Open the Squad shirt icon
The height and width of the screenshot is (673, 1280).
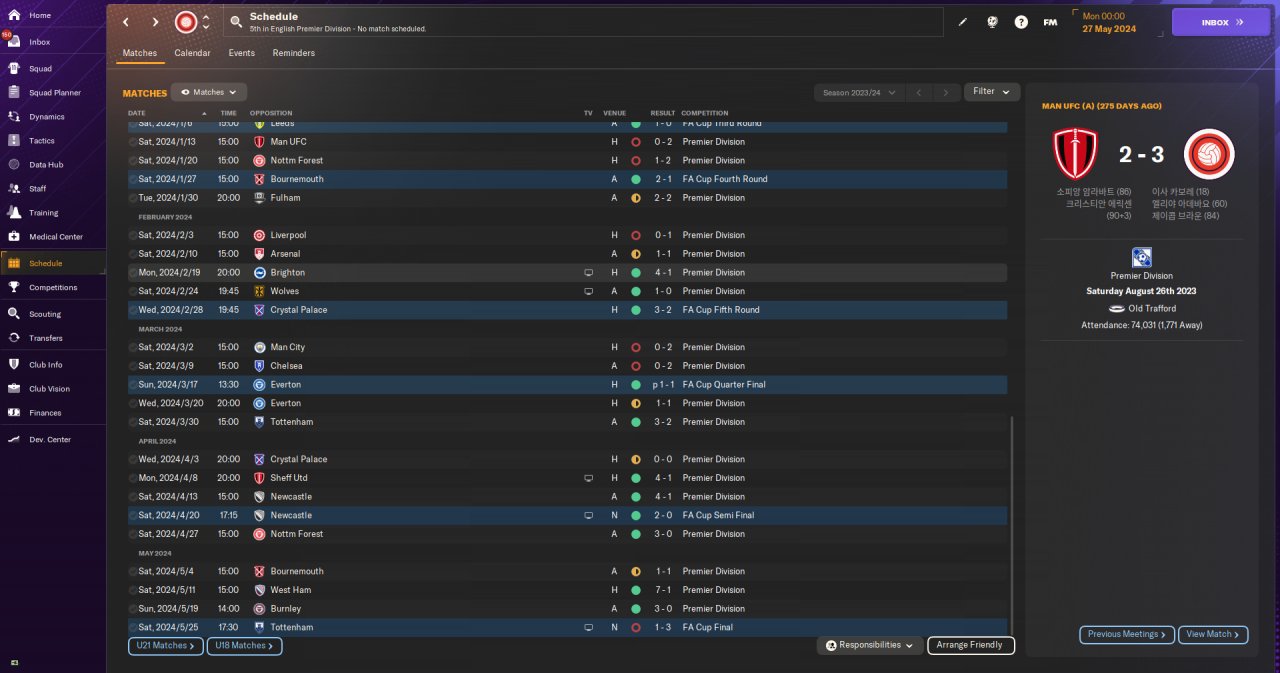(x=14, y=69)
